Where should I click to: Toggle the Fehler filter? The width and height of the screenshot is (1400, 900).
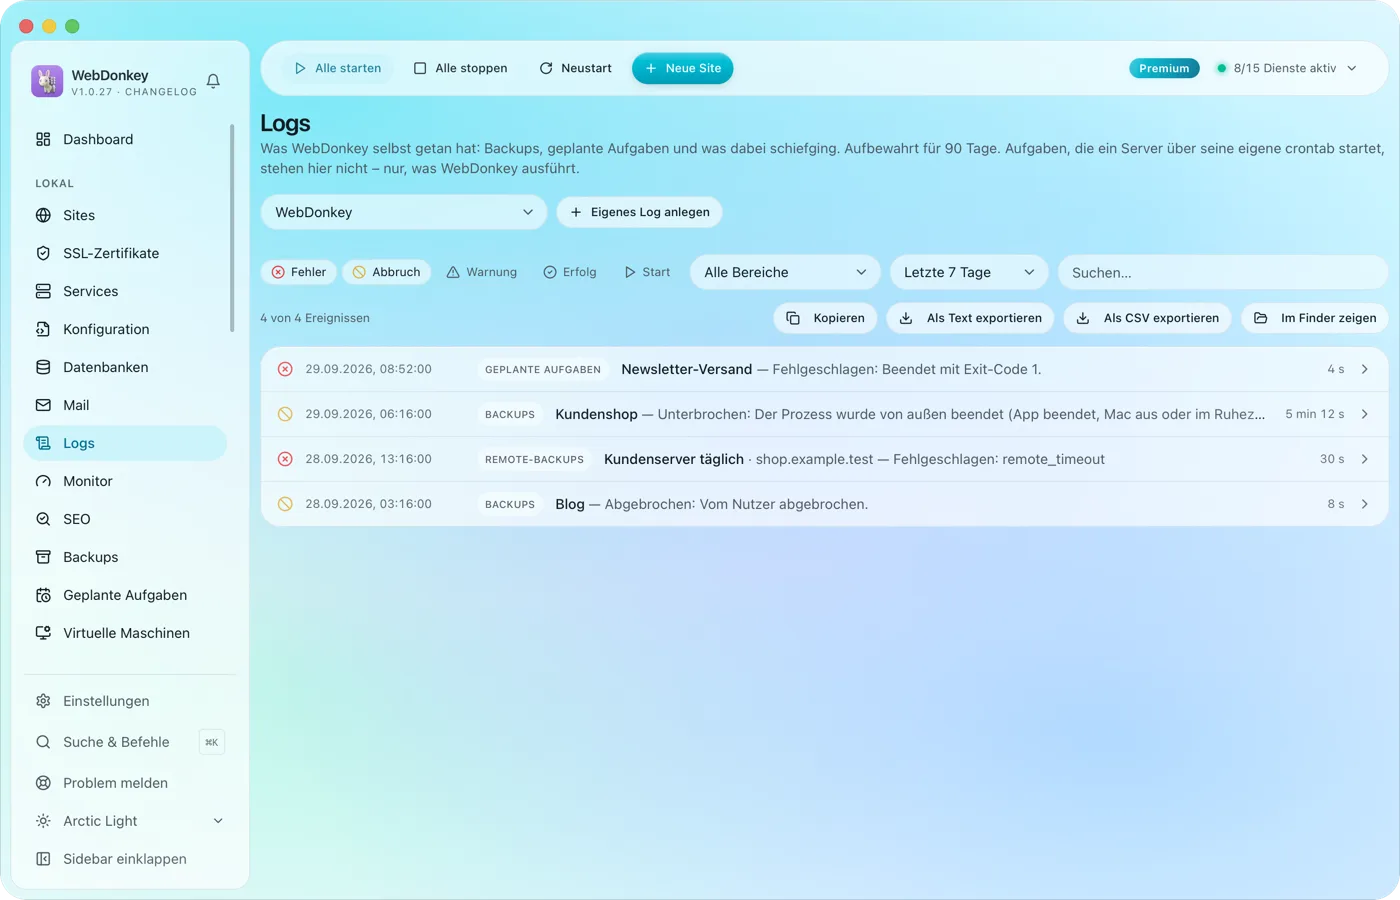pyautogui.click(x=299, y=272)
